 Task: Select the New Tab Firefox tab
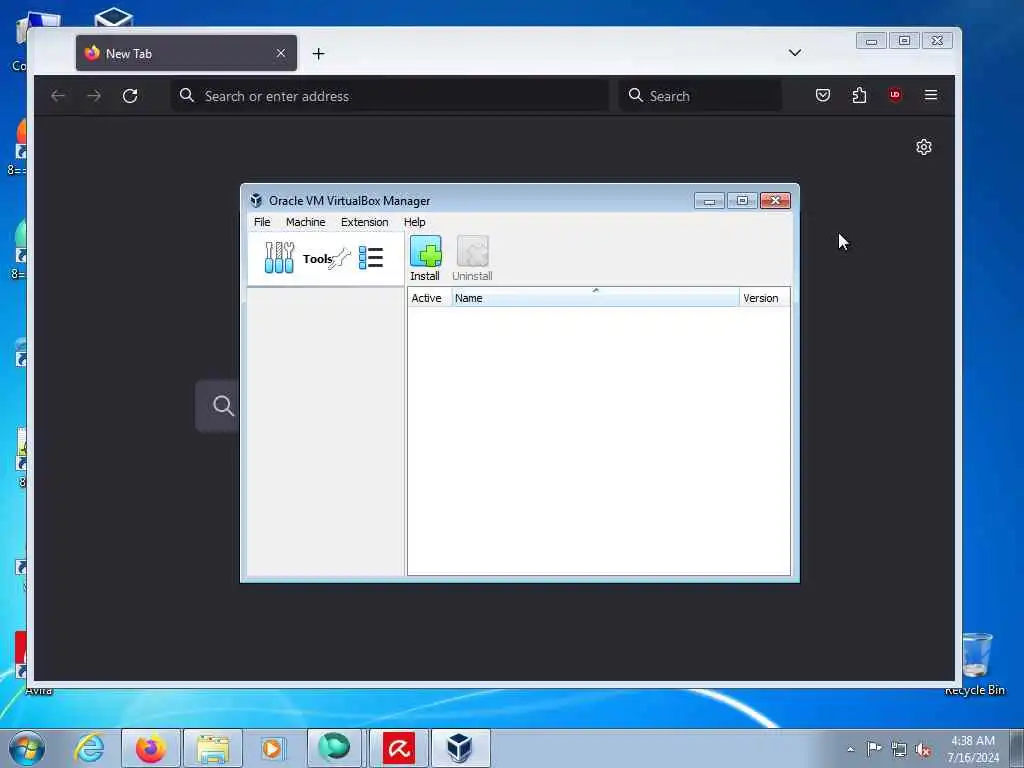pos(186,54)
